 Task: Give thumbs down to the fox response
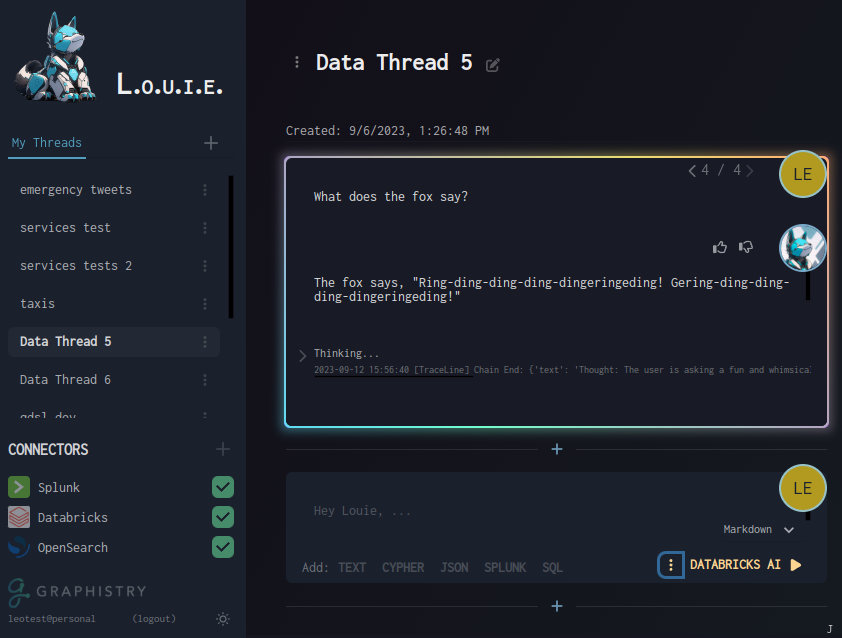click(x=746, y=247)
